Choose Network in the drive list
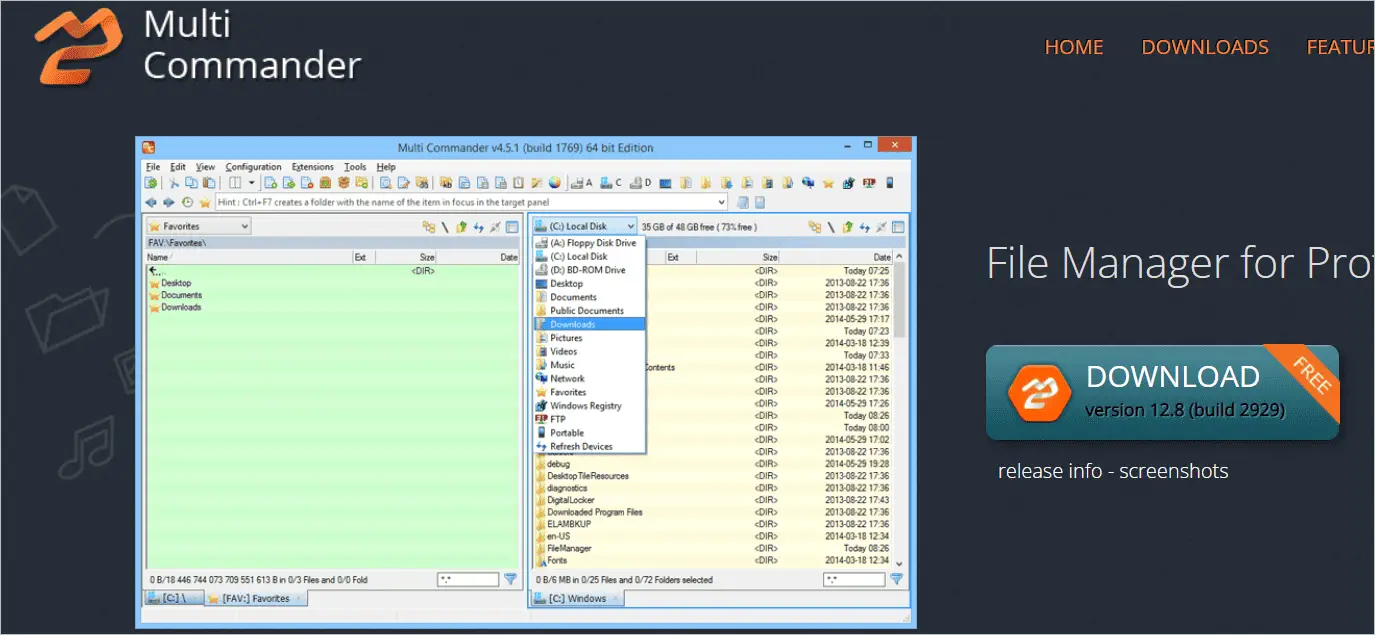 pyautogui.click(x=590, y=379)
